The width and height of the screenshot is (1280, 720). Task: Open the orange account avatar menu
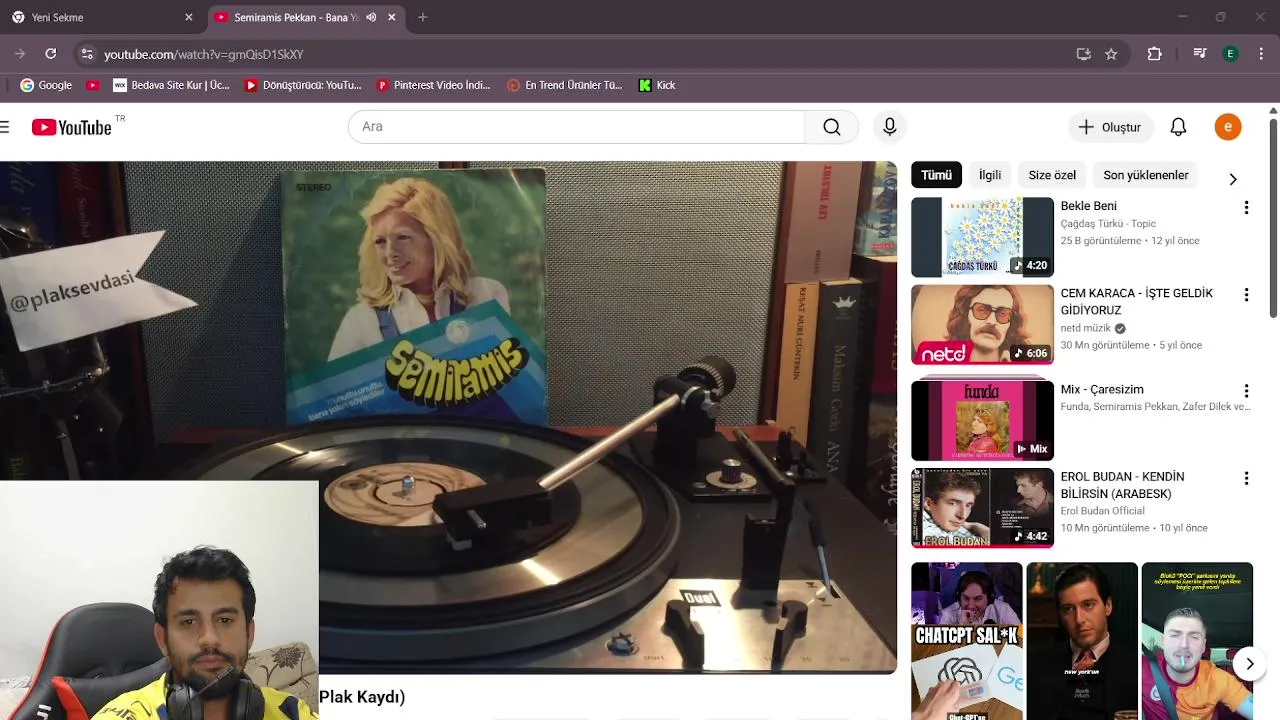pos(1228,127)
